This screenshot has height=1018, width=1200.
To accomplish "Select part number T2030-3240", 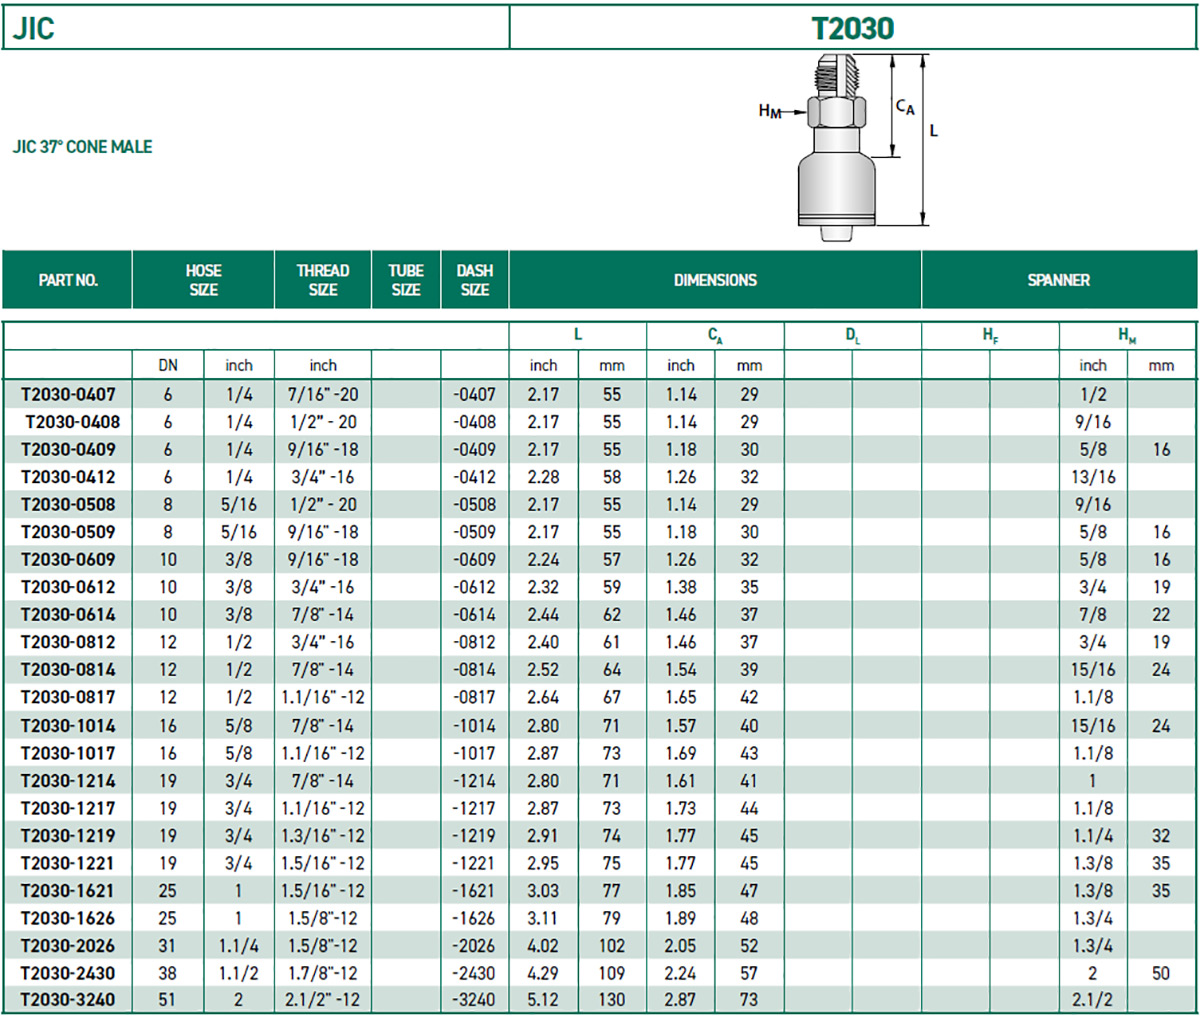I will 68,999.
